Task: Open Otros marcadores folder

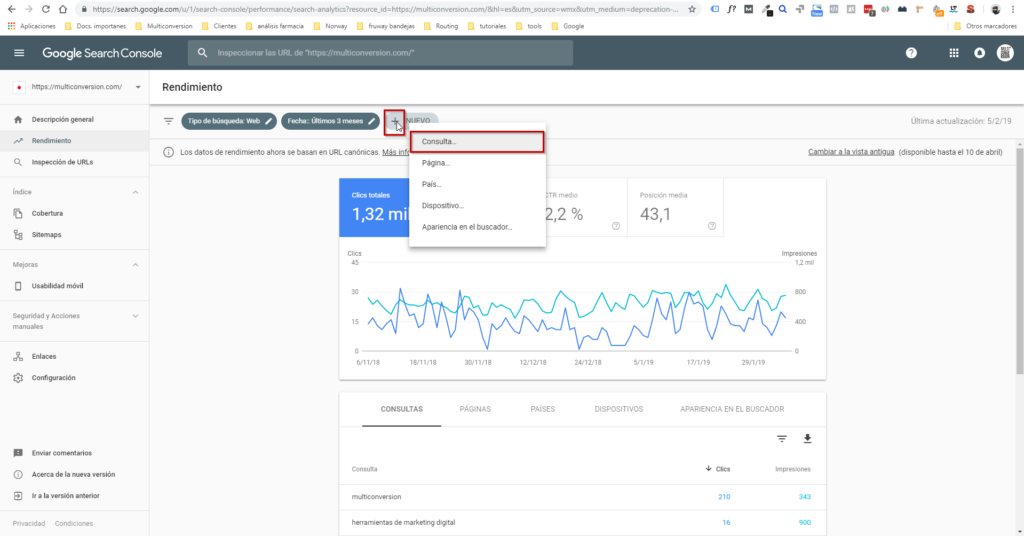Action: (985, 26)
